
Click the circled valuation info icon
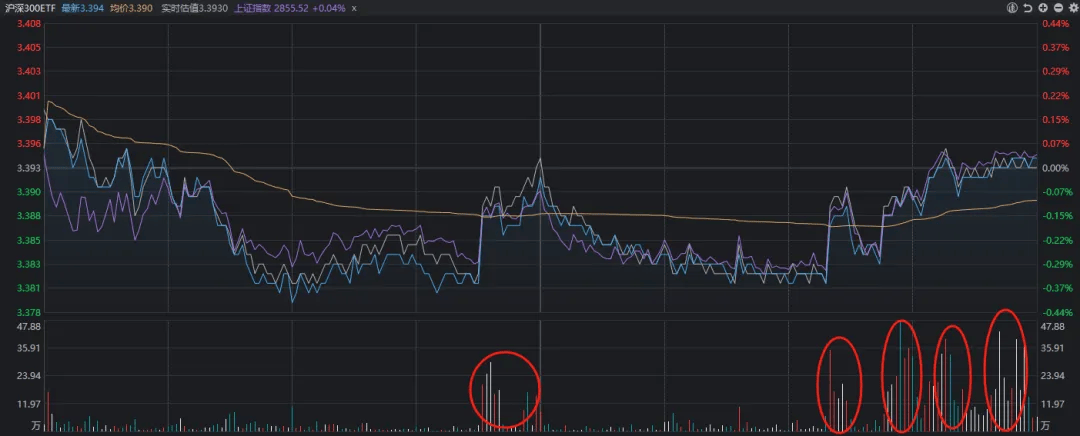1013,8
